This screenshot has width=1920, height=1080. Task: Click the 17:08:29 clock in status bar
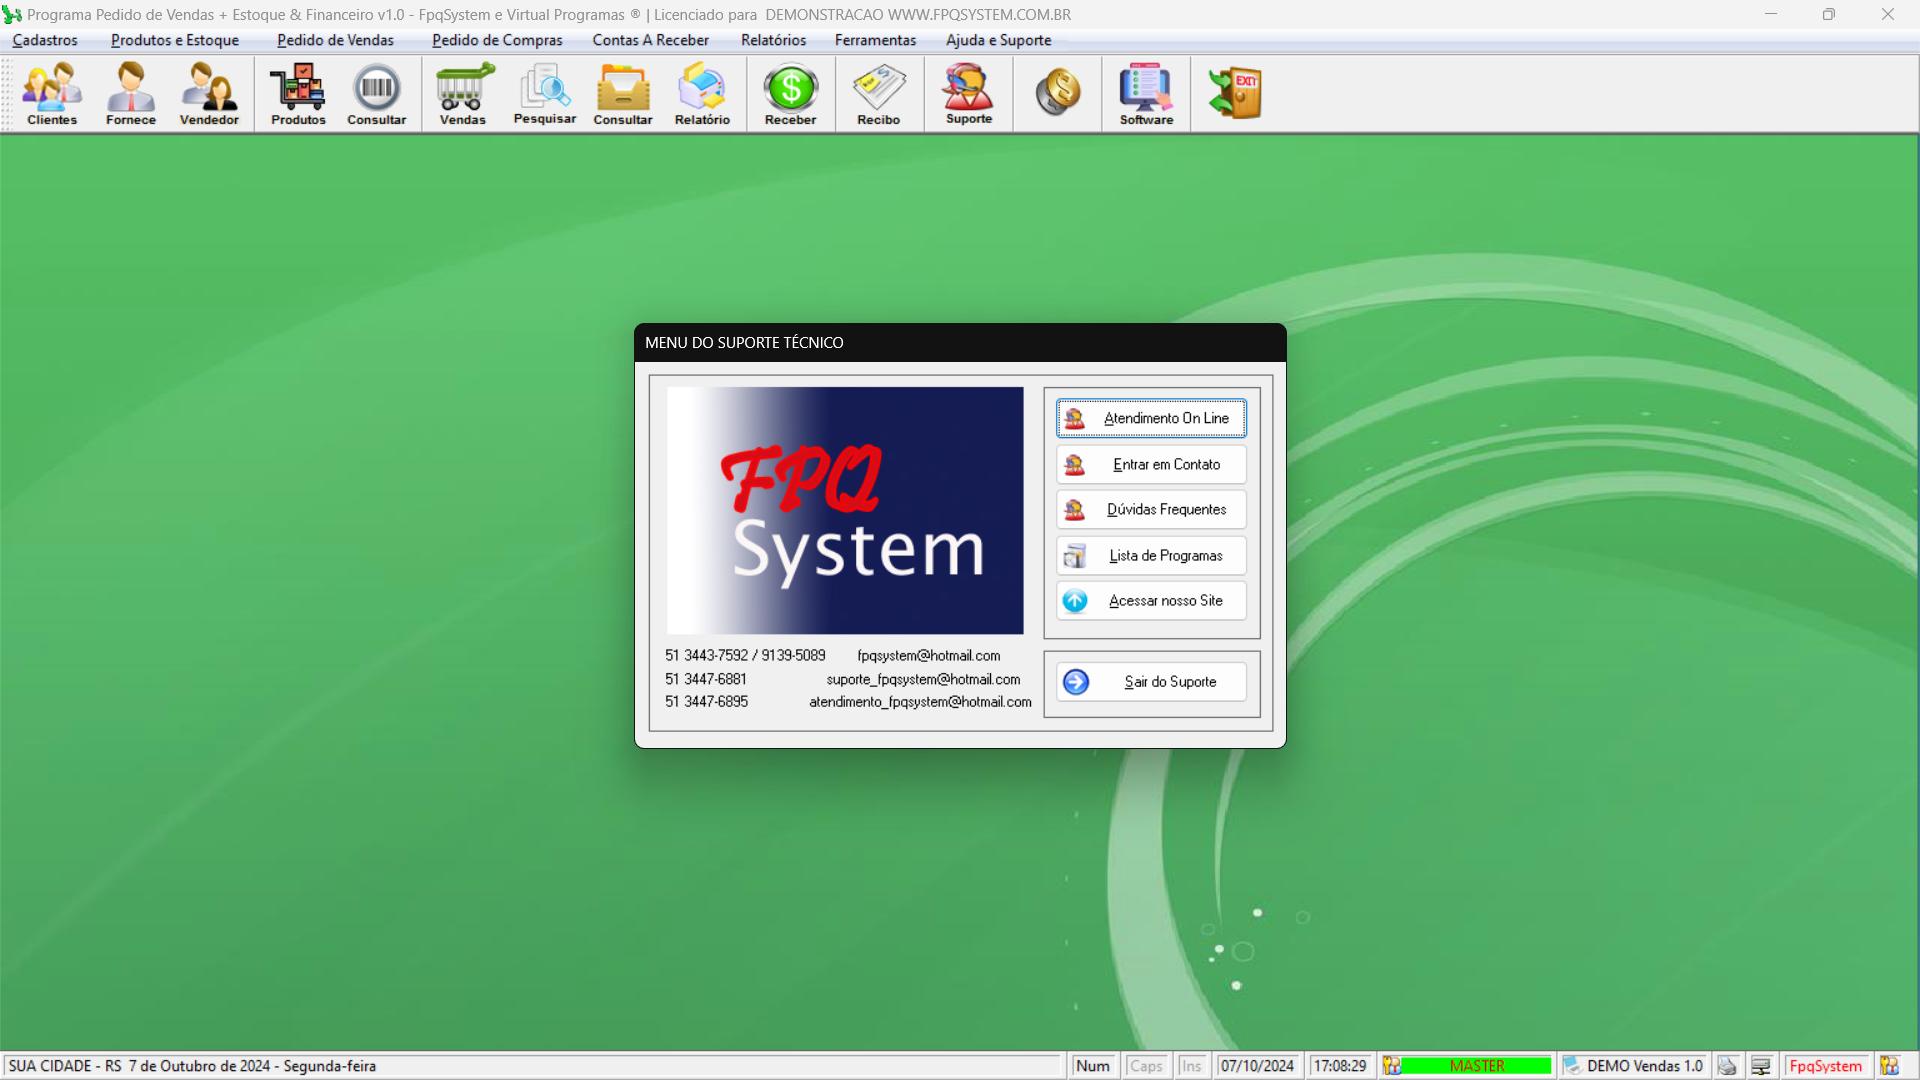coord(1340,1066)
